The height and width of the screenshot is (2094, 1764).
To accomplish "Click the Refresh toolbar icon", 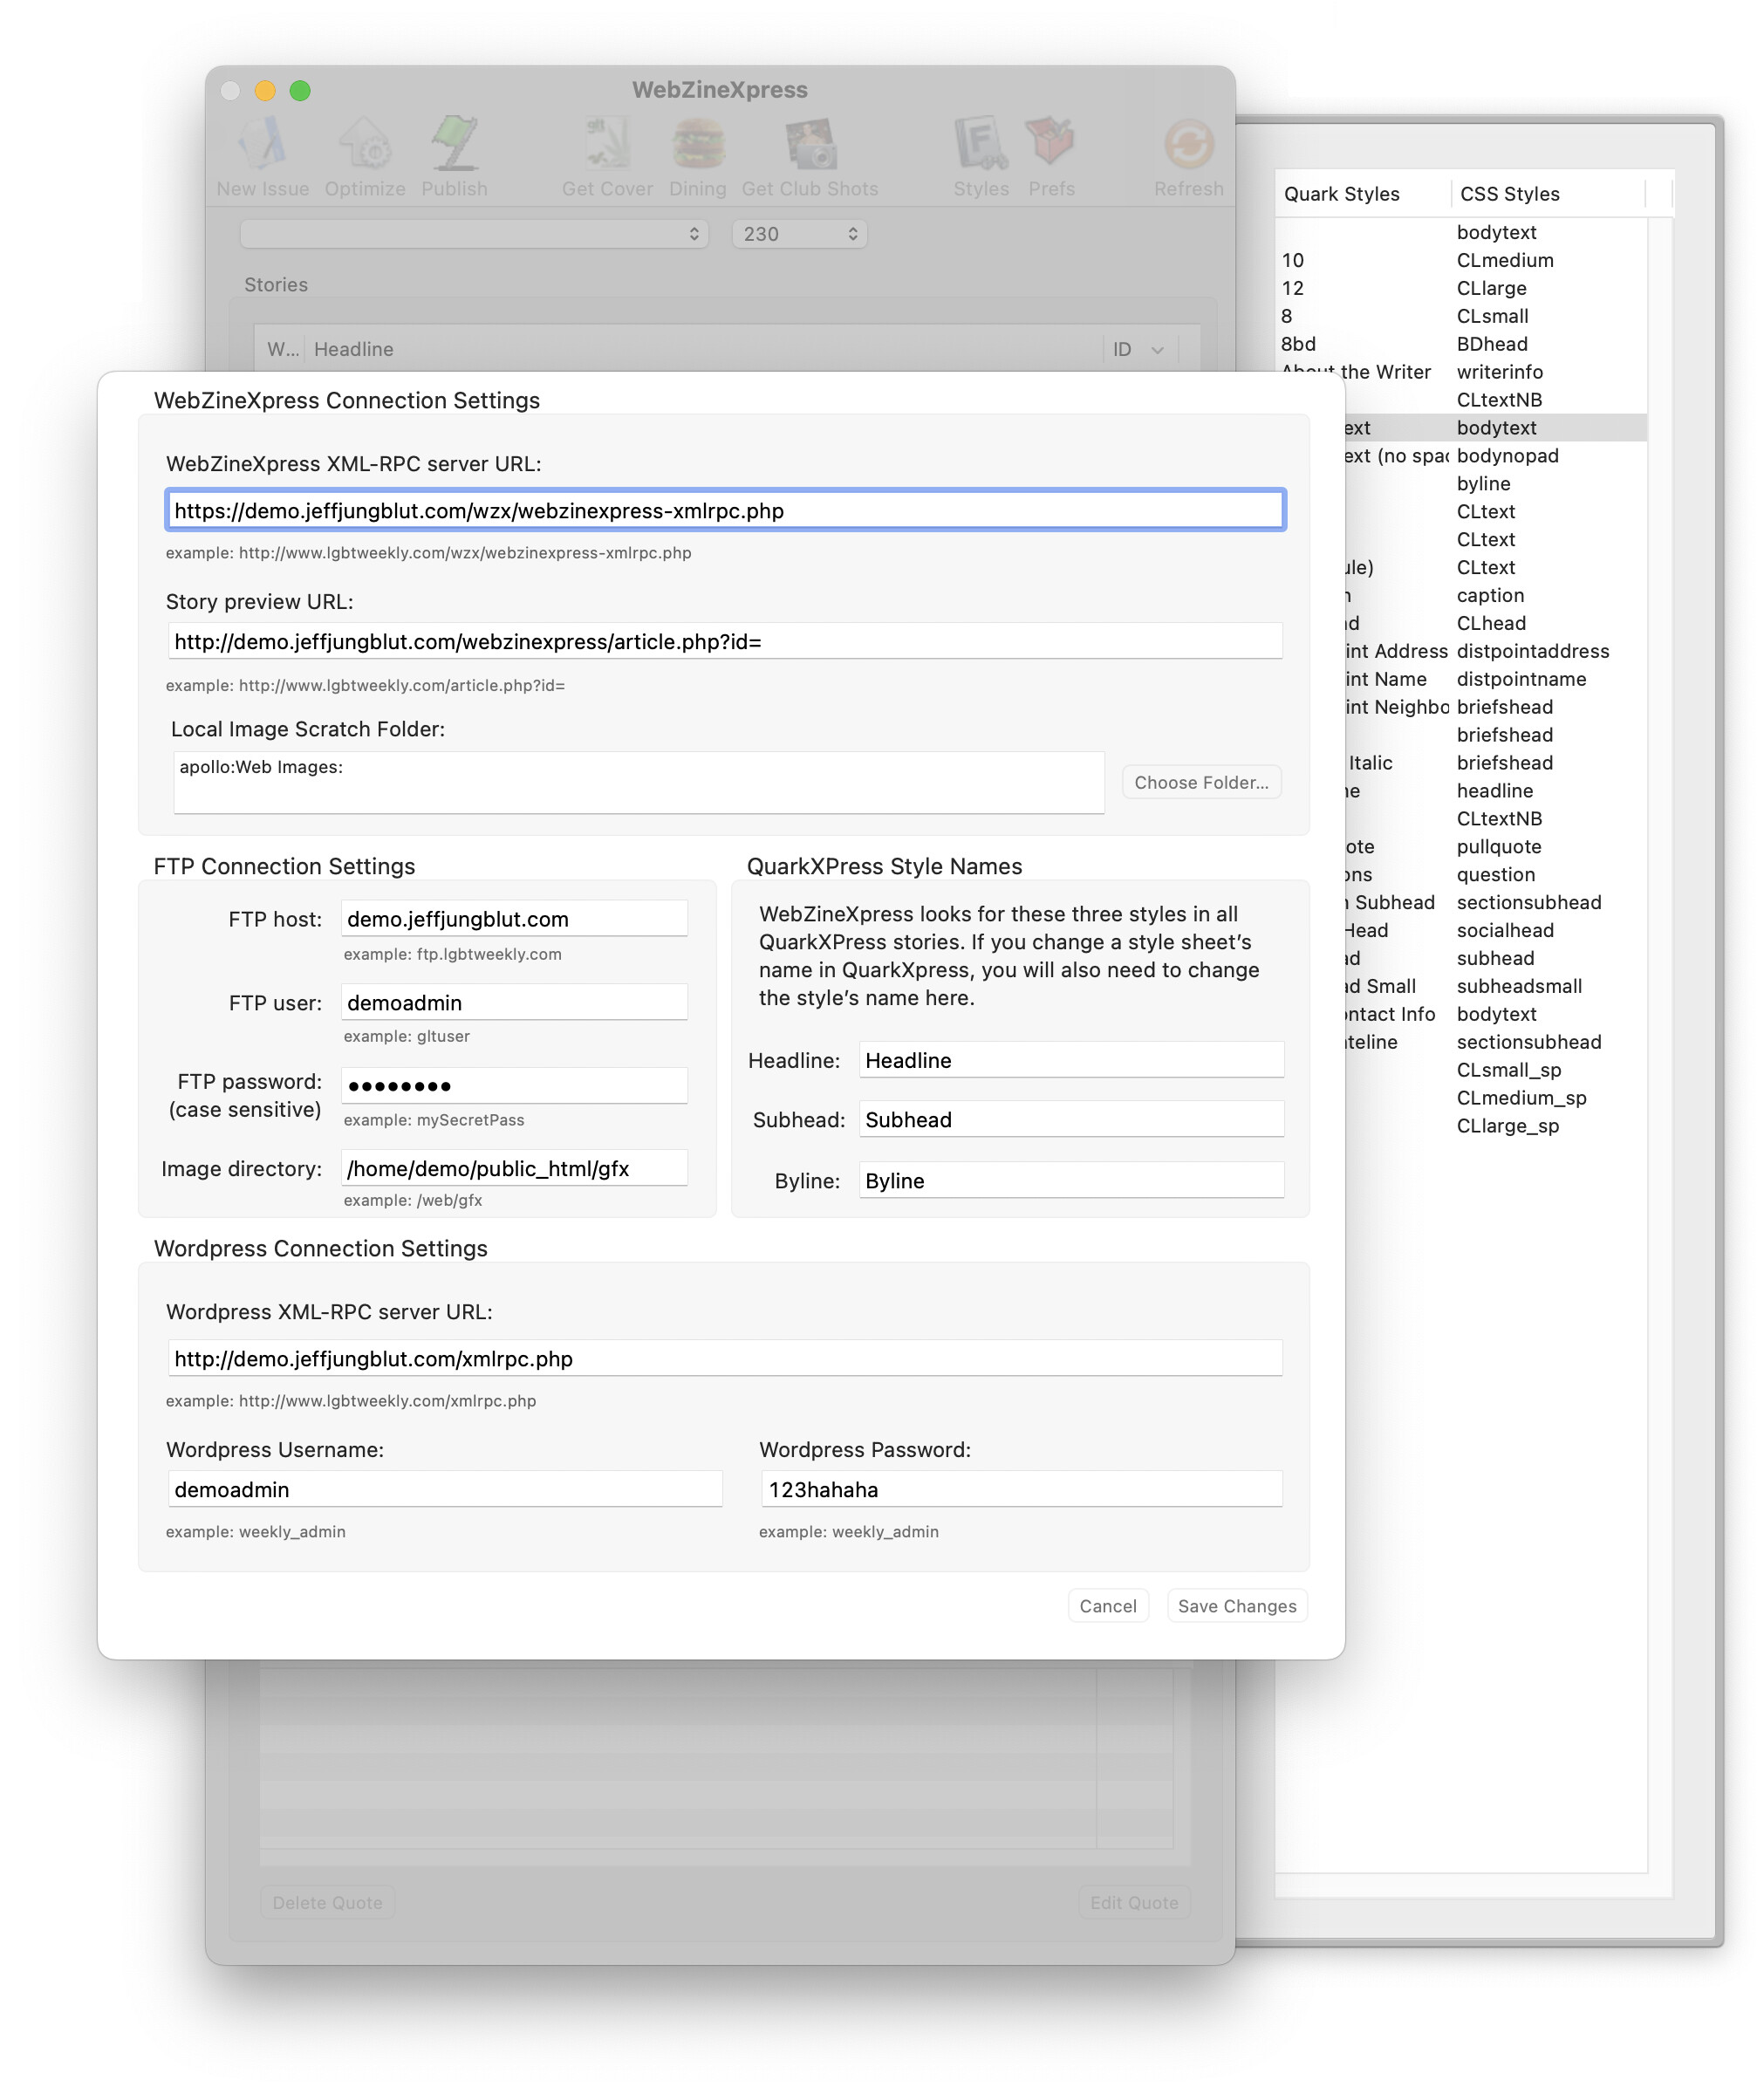I will click(1189, 144).
